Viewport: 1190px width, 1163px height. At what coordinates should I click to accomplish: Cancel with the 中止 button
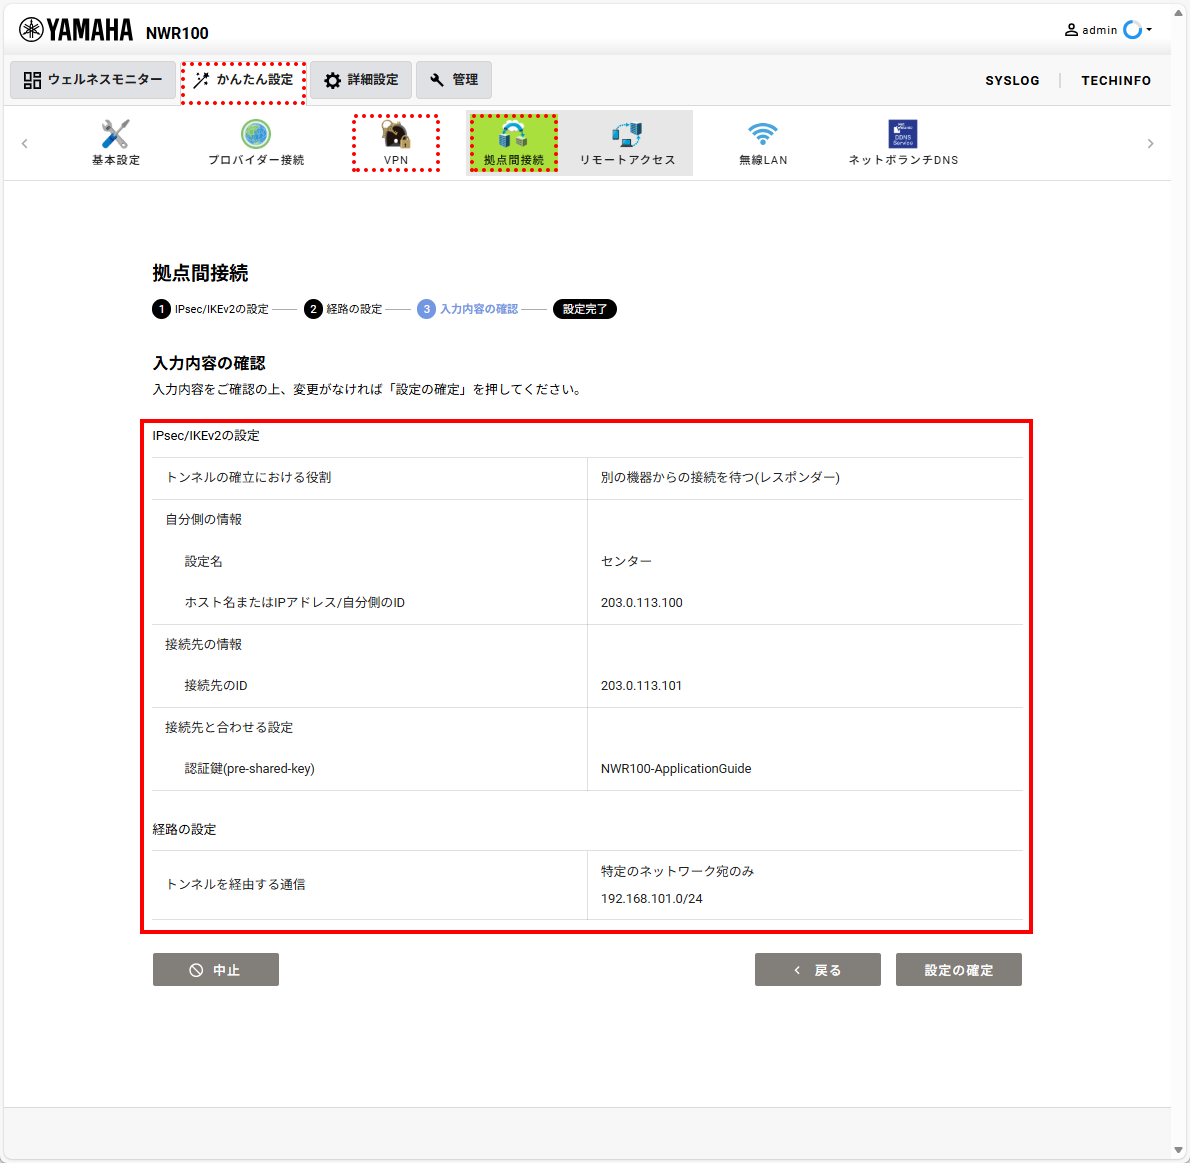click(x=216, y=969)
